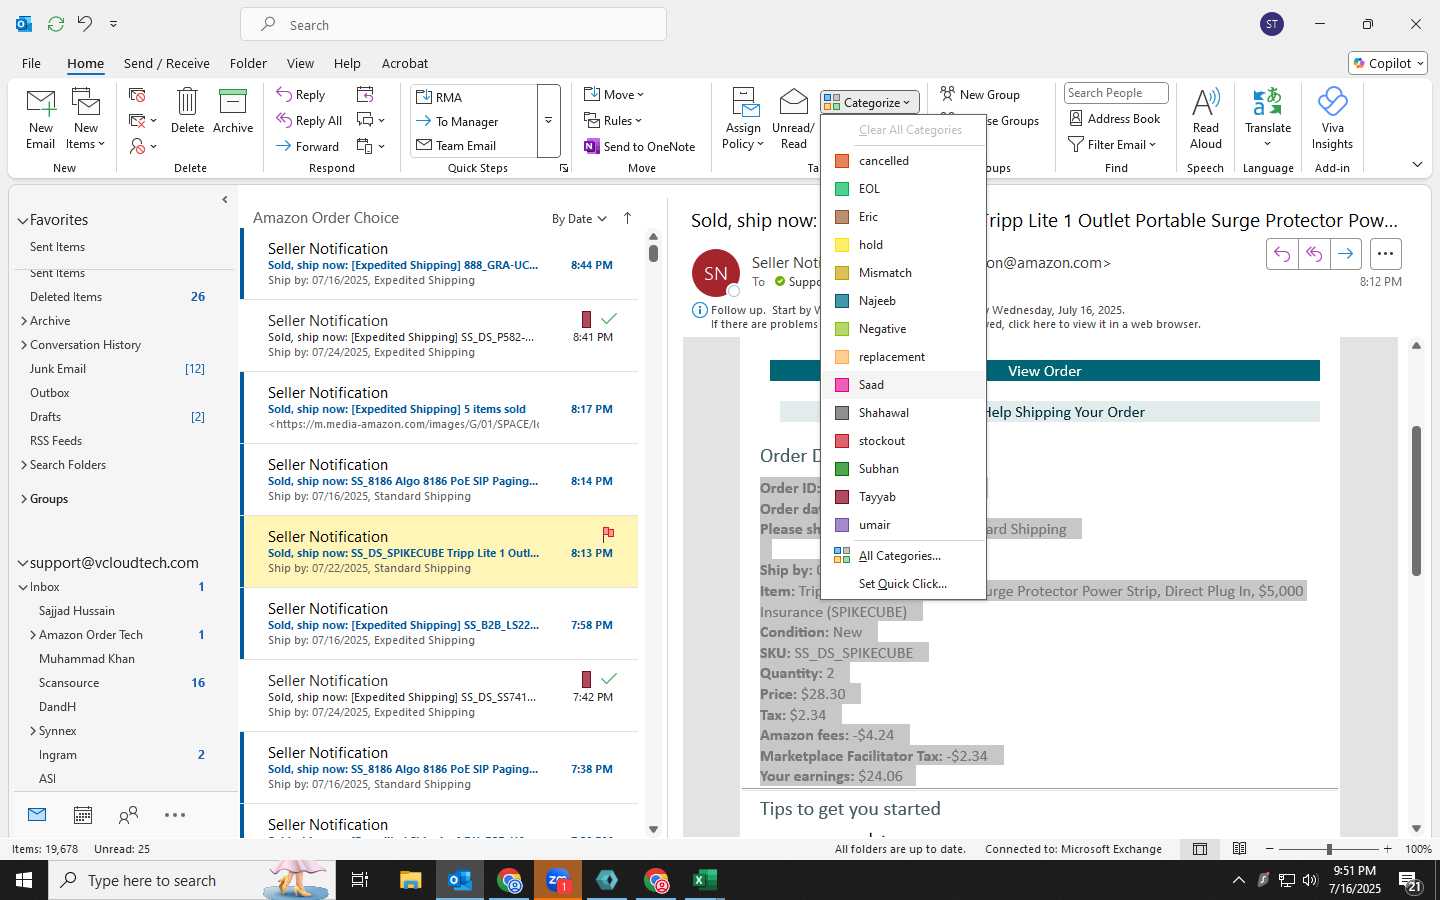Expand the Amazon Order Tech folder
1440x900 pixels.
[x=33, y=635]
